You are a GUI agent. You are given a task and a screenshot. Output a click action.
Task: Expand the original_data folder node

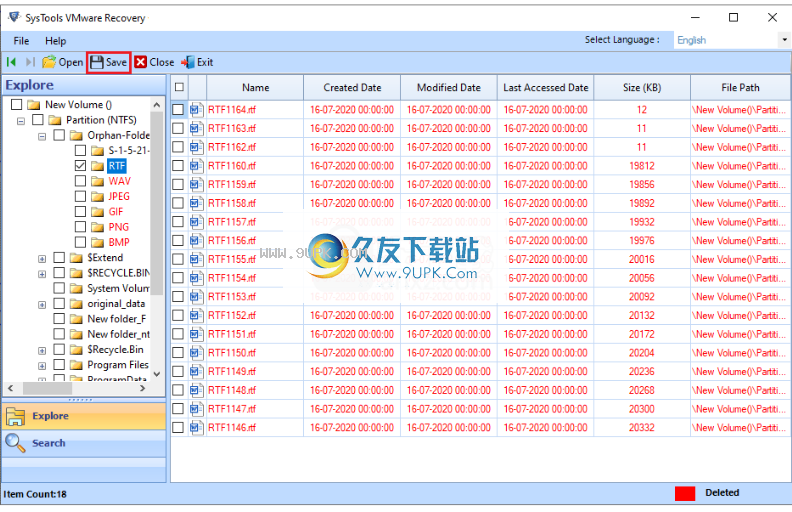[x=42, y=305]
